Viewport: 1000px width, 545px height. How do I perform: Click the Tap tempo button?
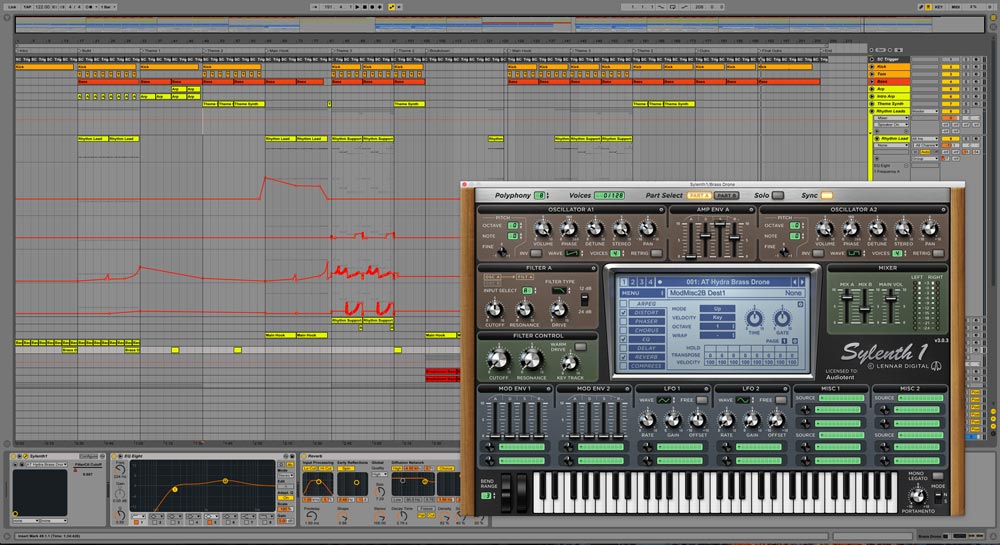(x=28, y=6)
